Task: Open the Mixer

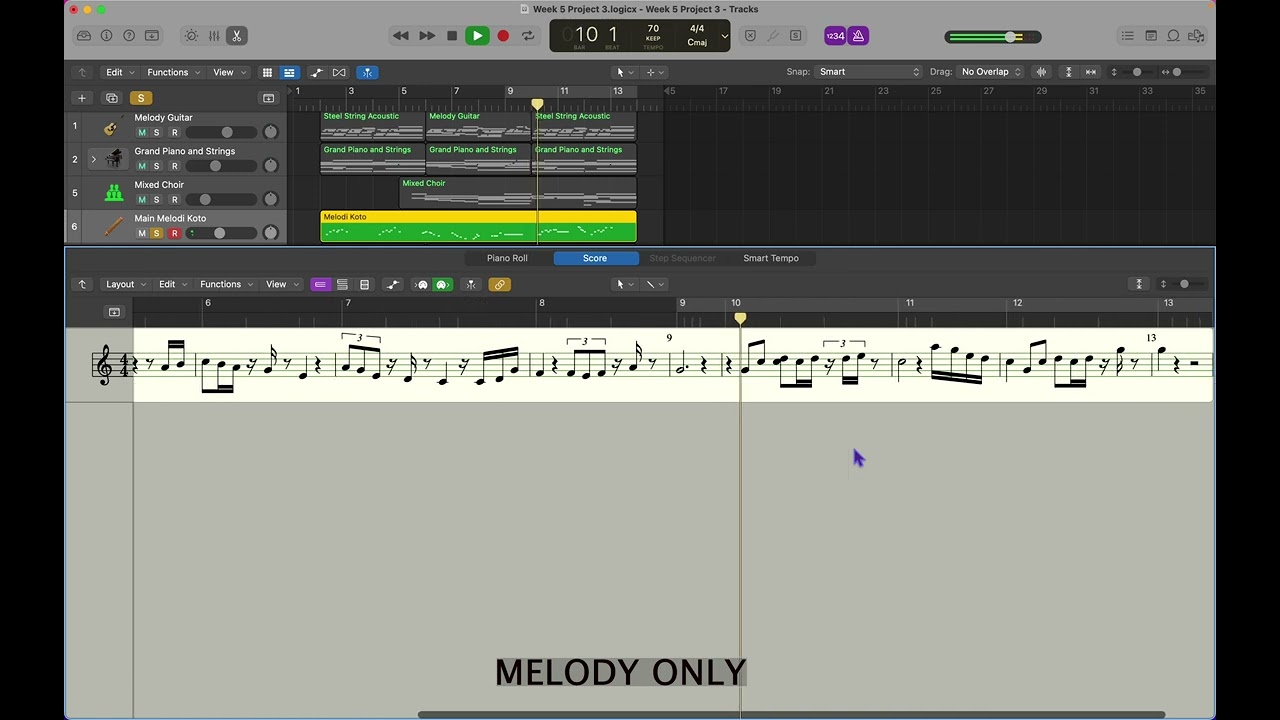Action: [x=214, y=36]
